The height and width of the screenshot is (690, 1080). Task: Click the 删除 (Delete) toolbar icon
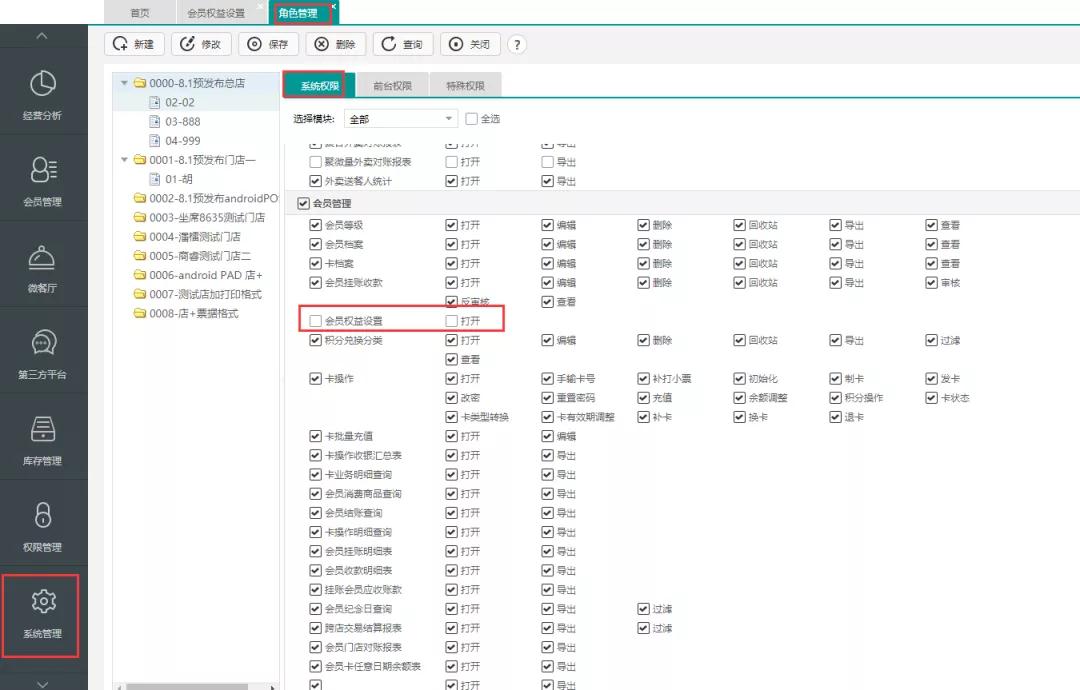click(335, 44)
